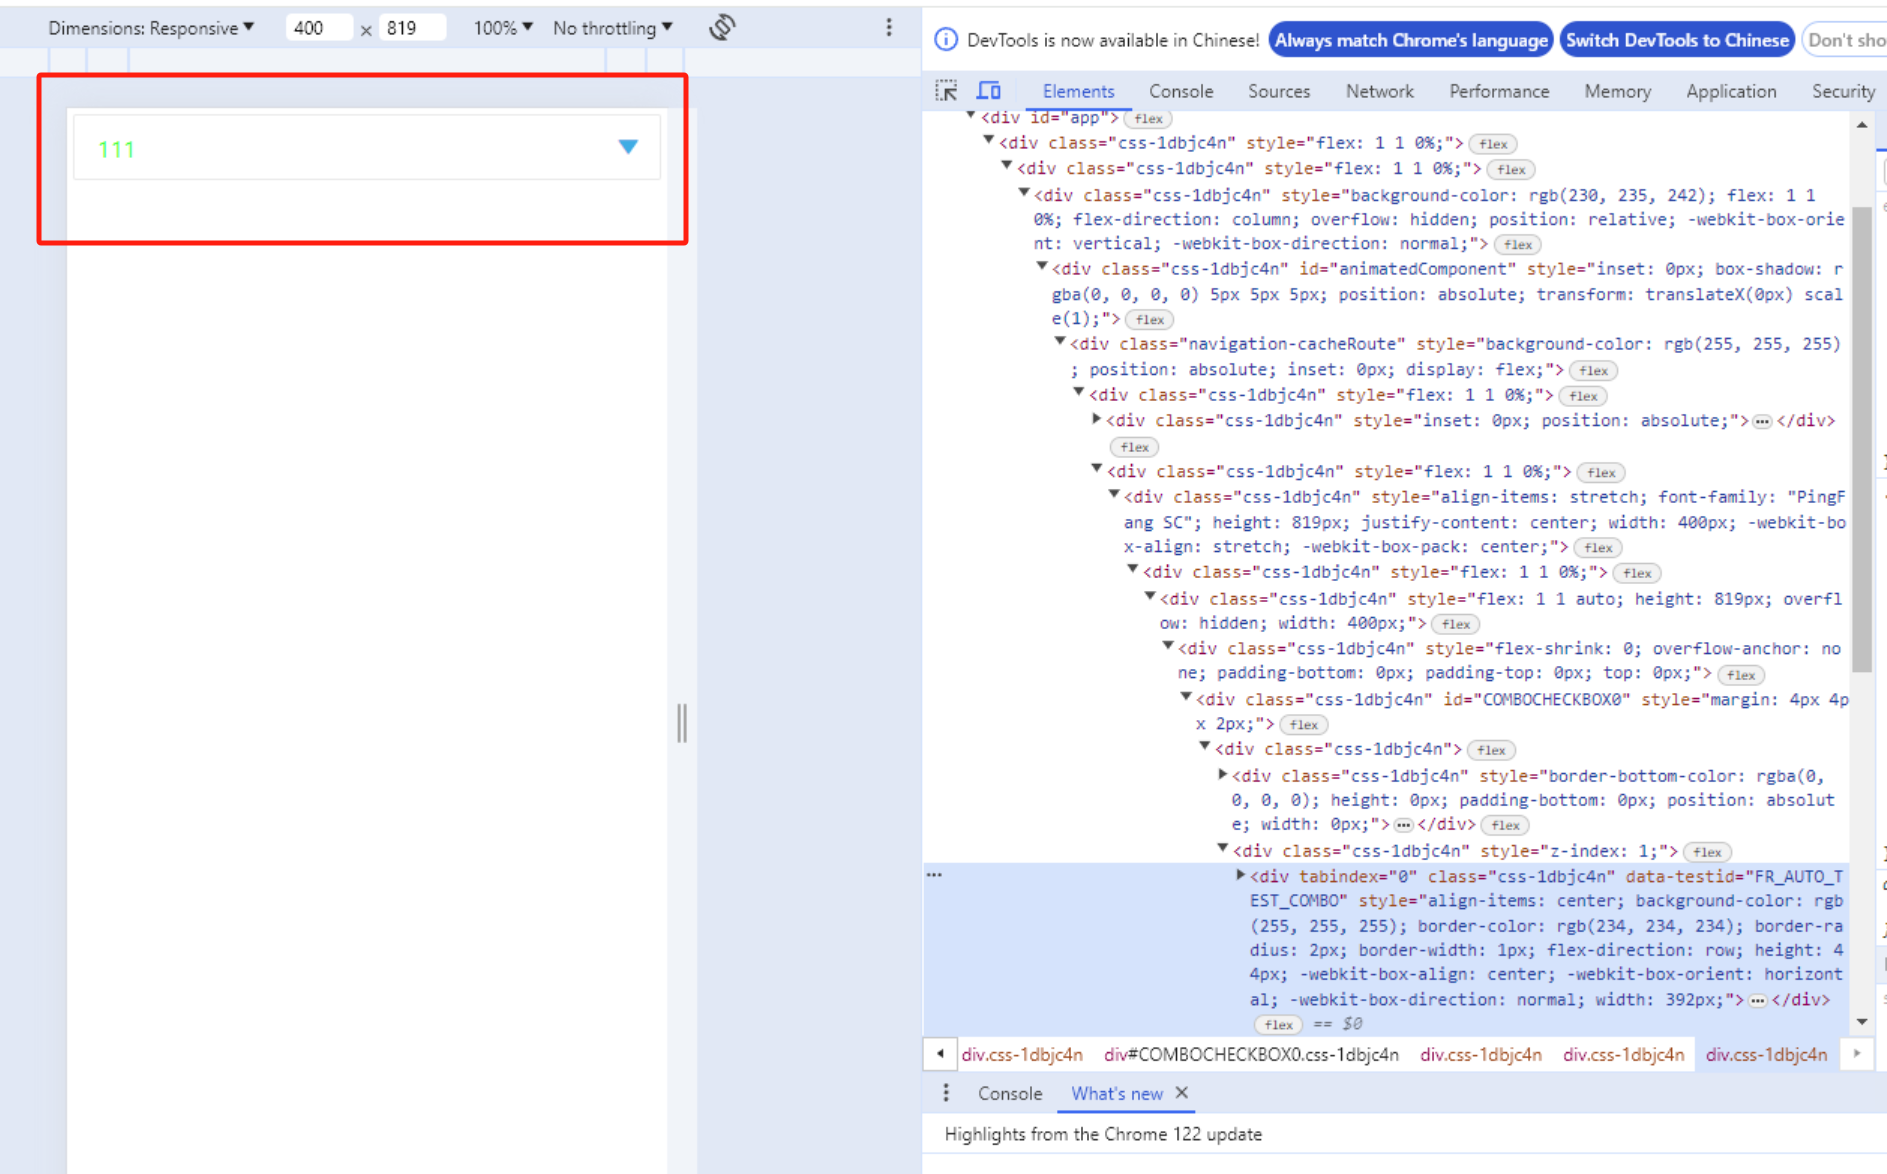
Task: Switch to the Security tab
Action: tap(1843, 91)
